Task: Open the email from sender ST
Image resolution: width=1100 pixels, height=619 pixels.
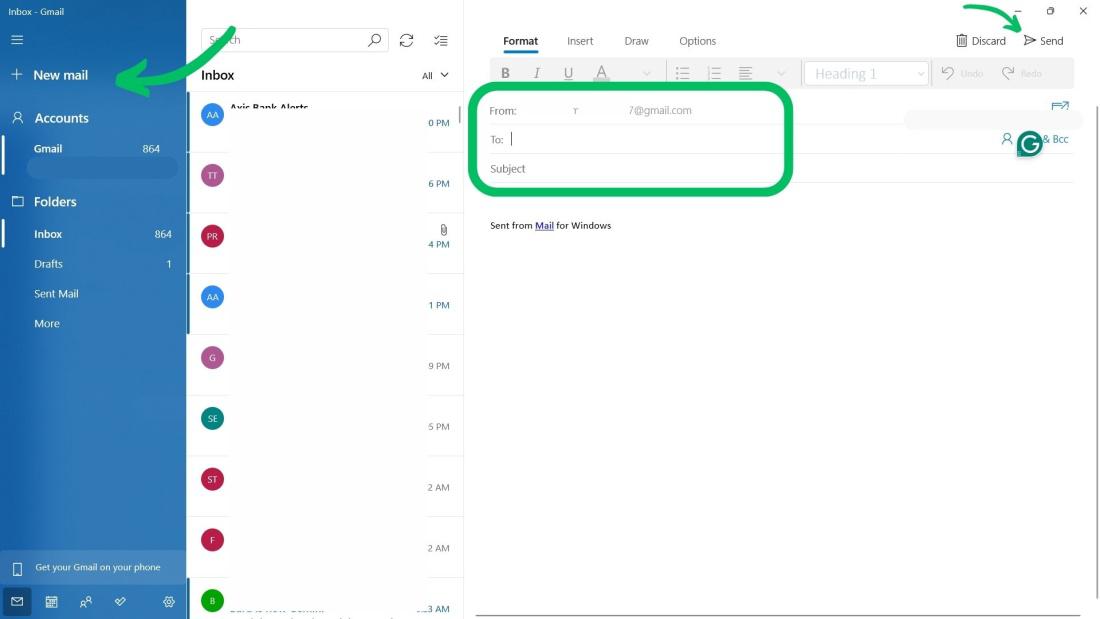Action: coord(325,486)
